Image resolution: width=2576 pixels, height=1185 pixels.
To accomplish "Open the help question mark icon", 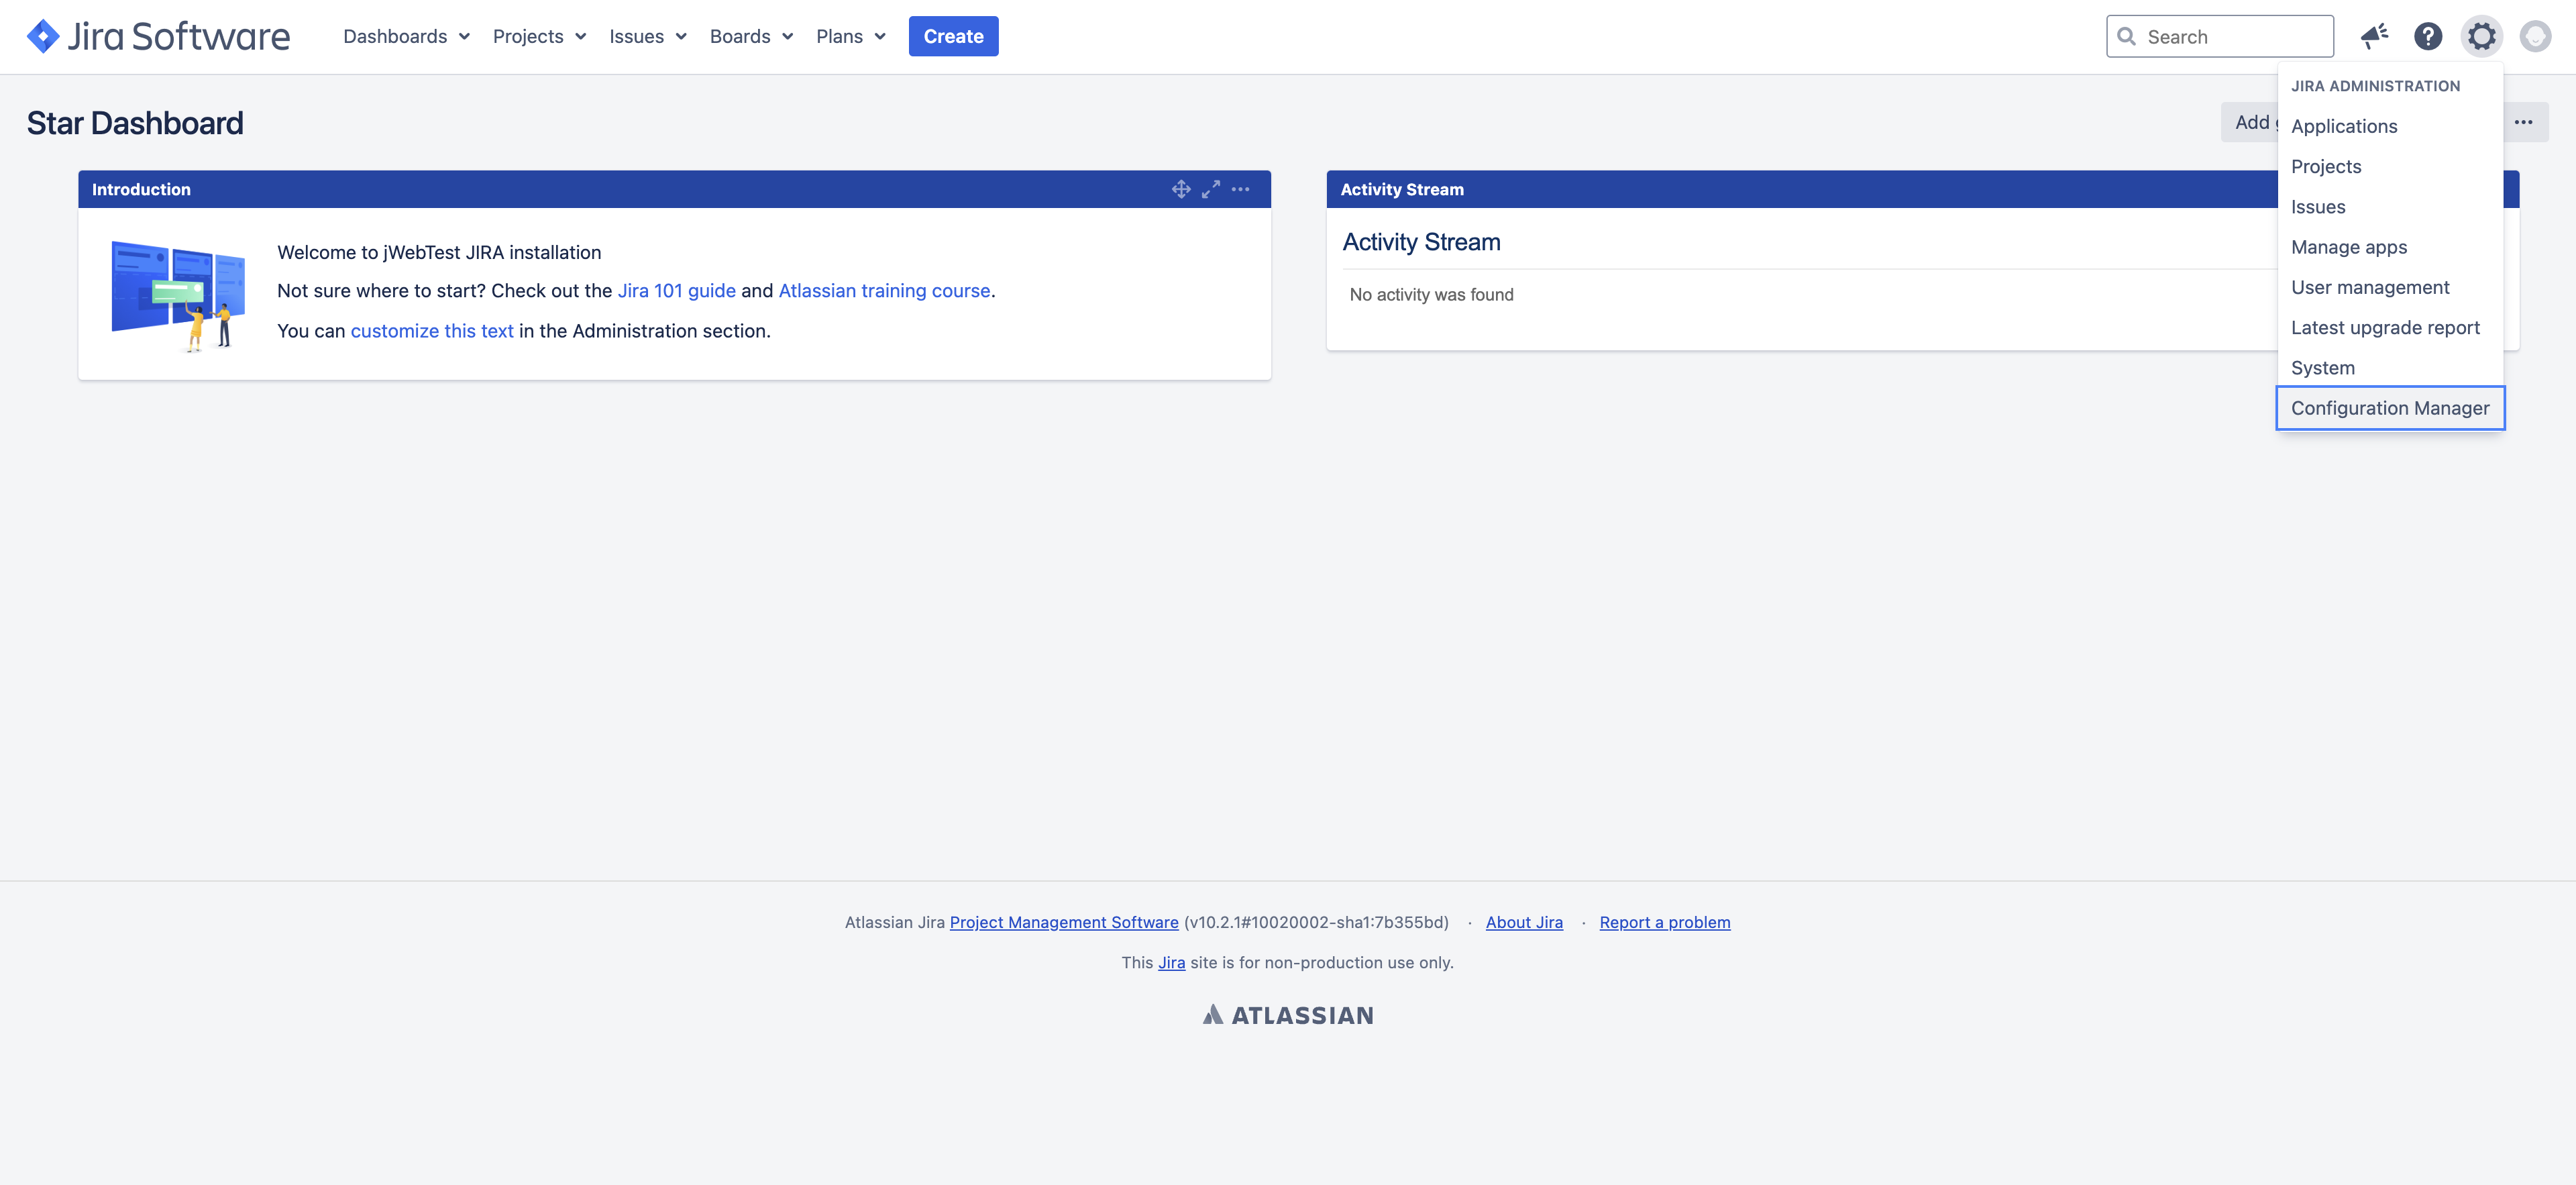I will [2428, 37].
